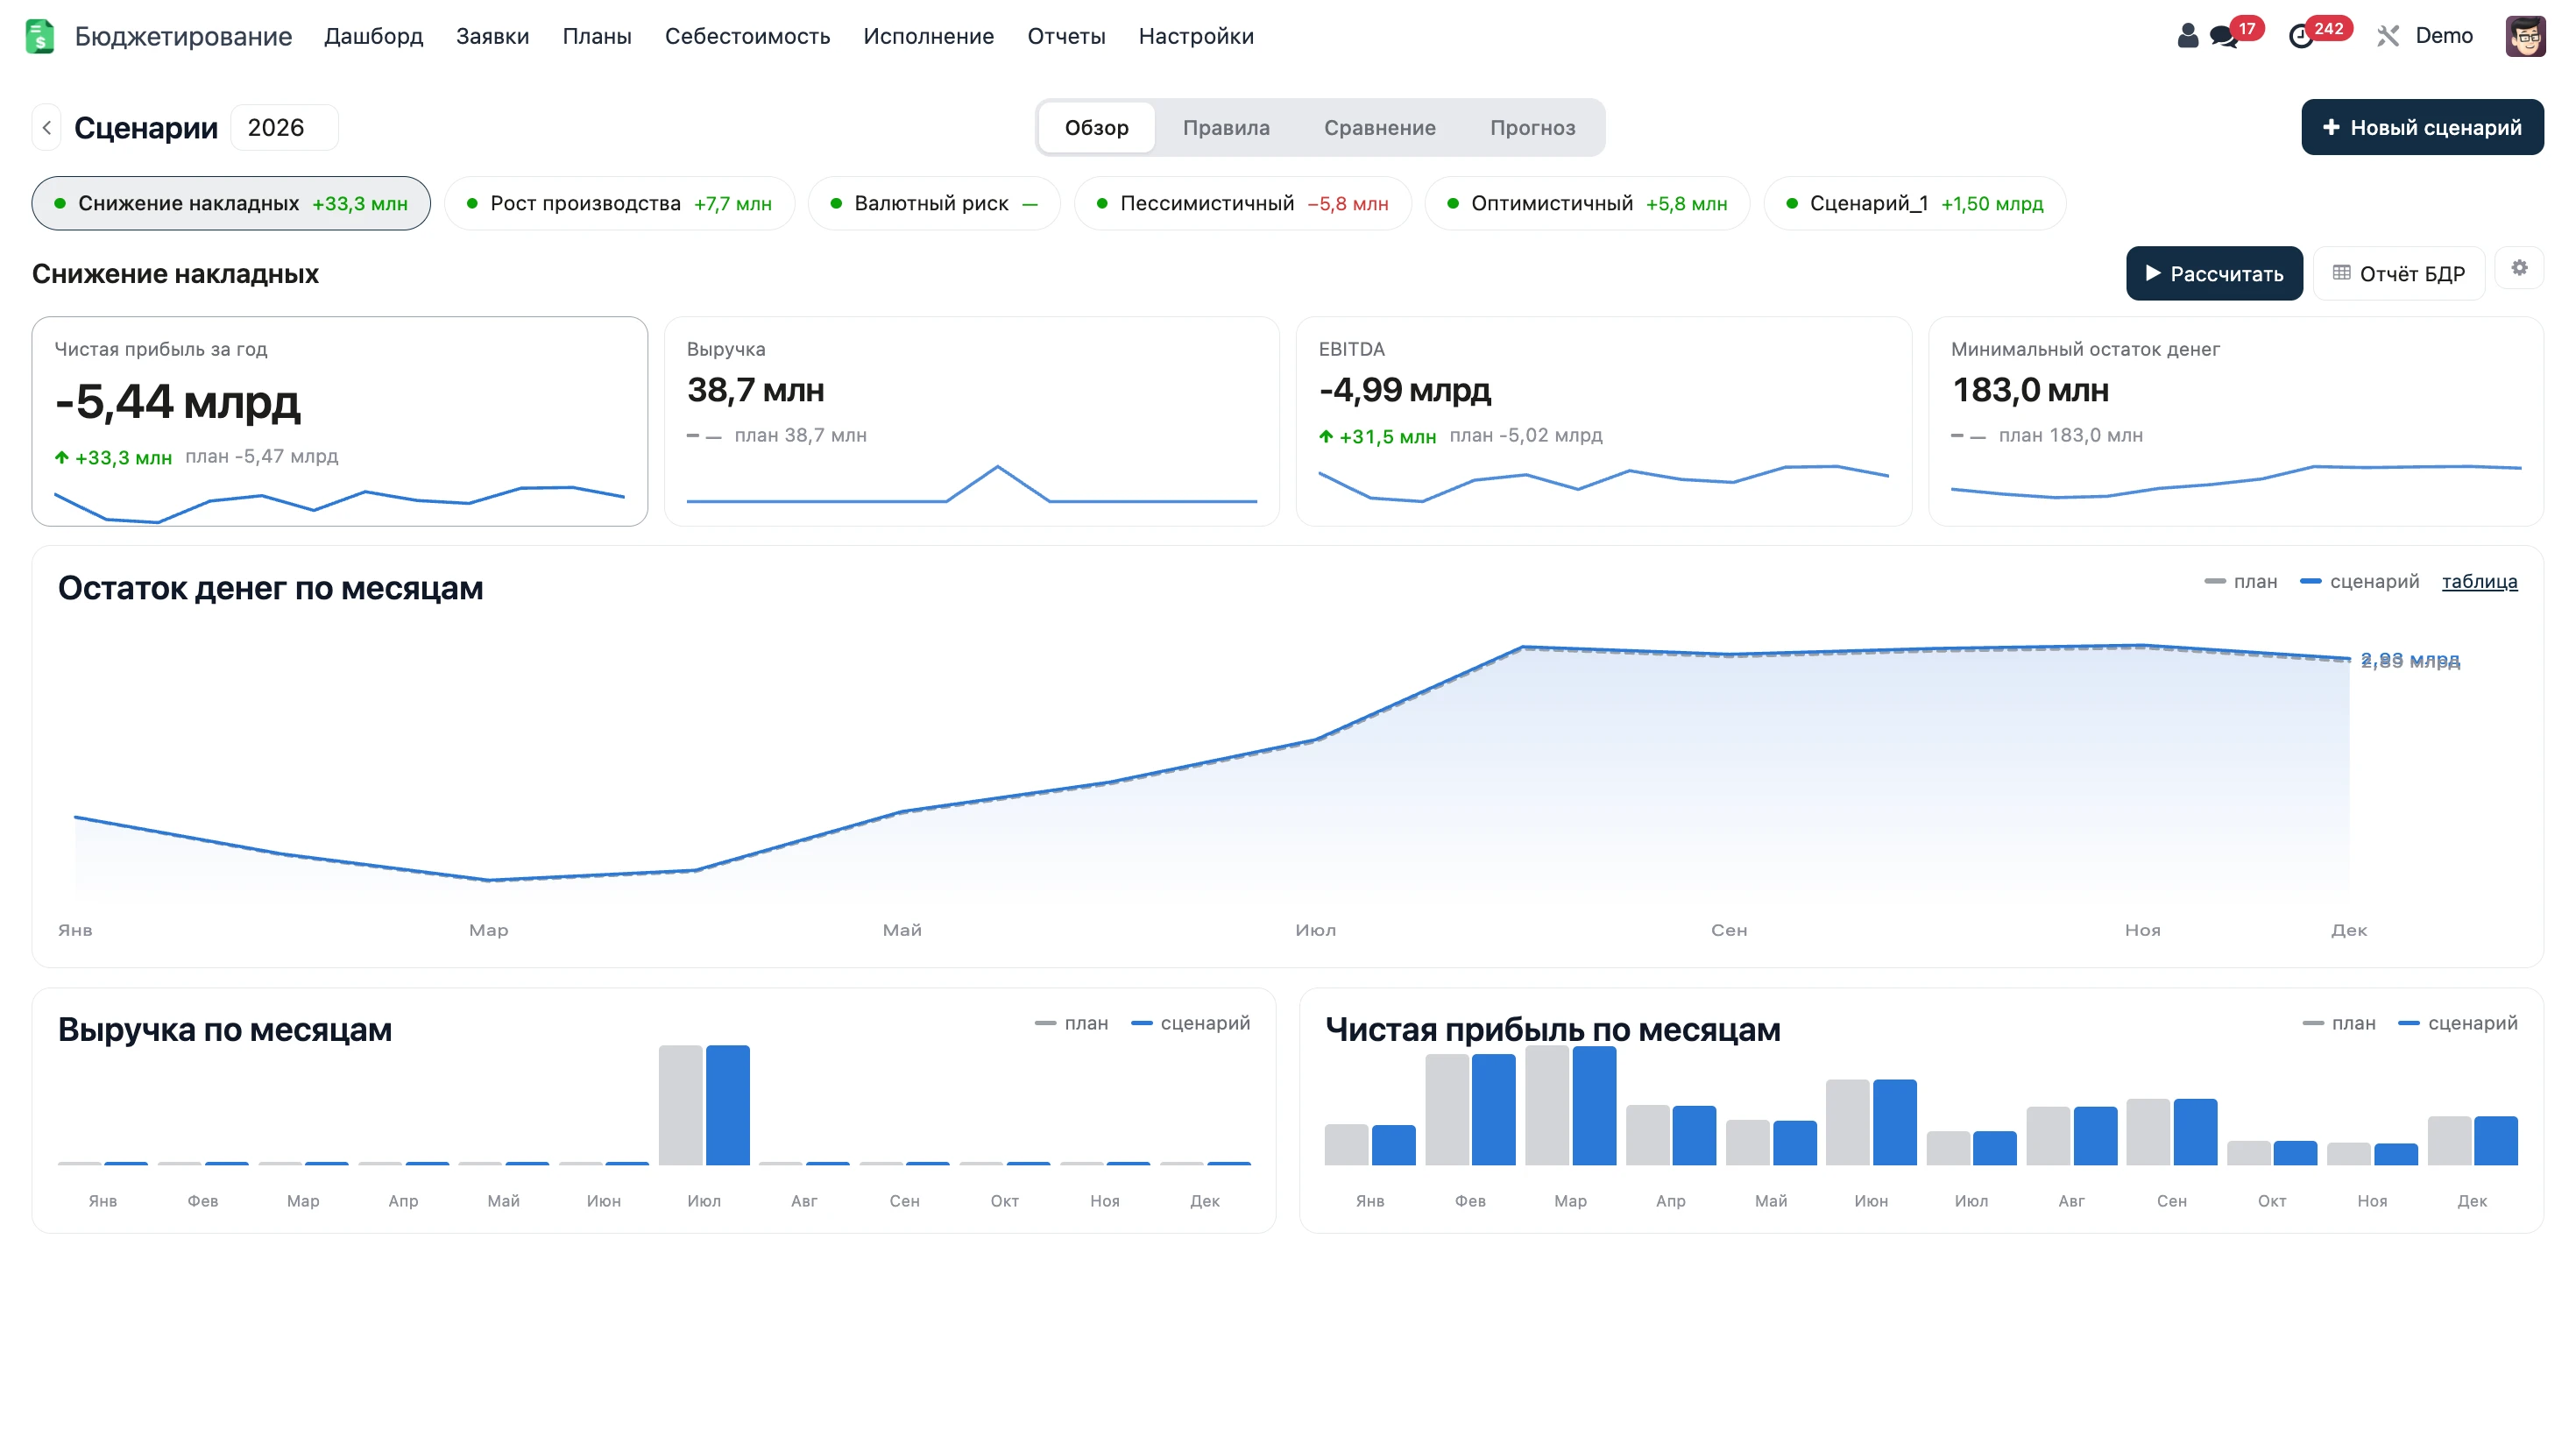
Task: Open the activities clock icon with 242 badge
Action: tap(2301, 37)
